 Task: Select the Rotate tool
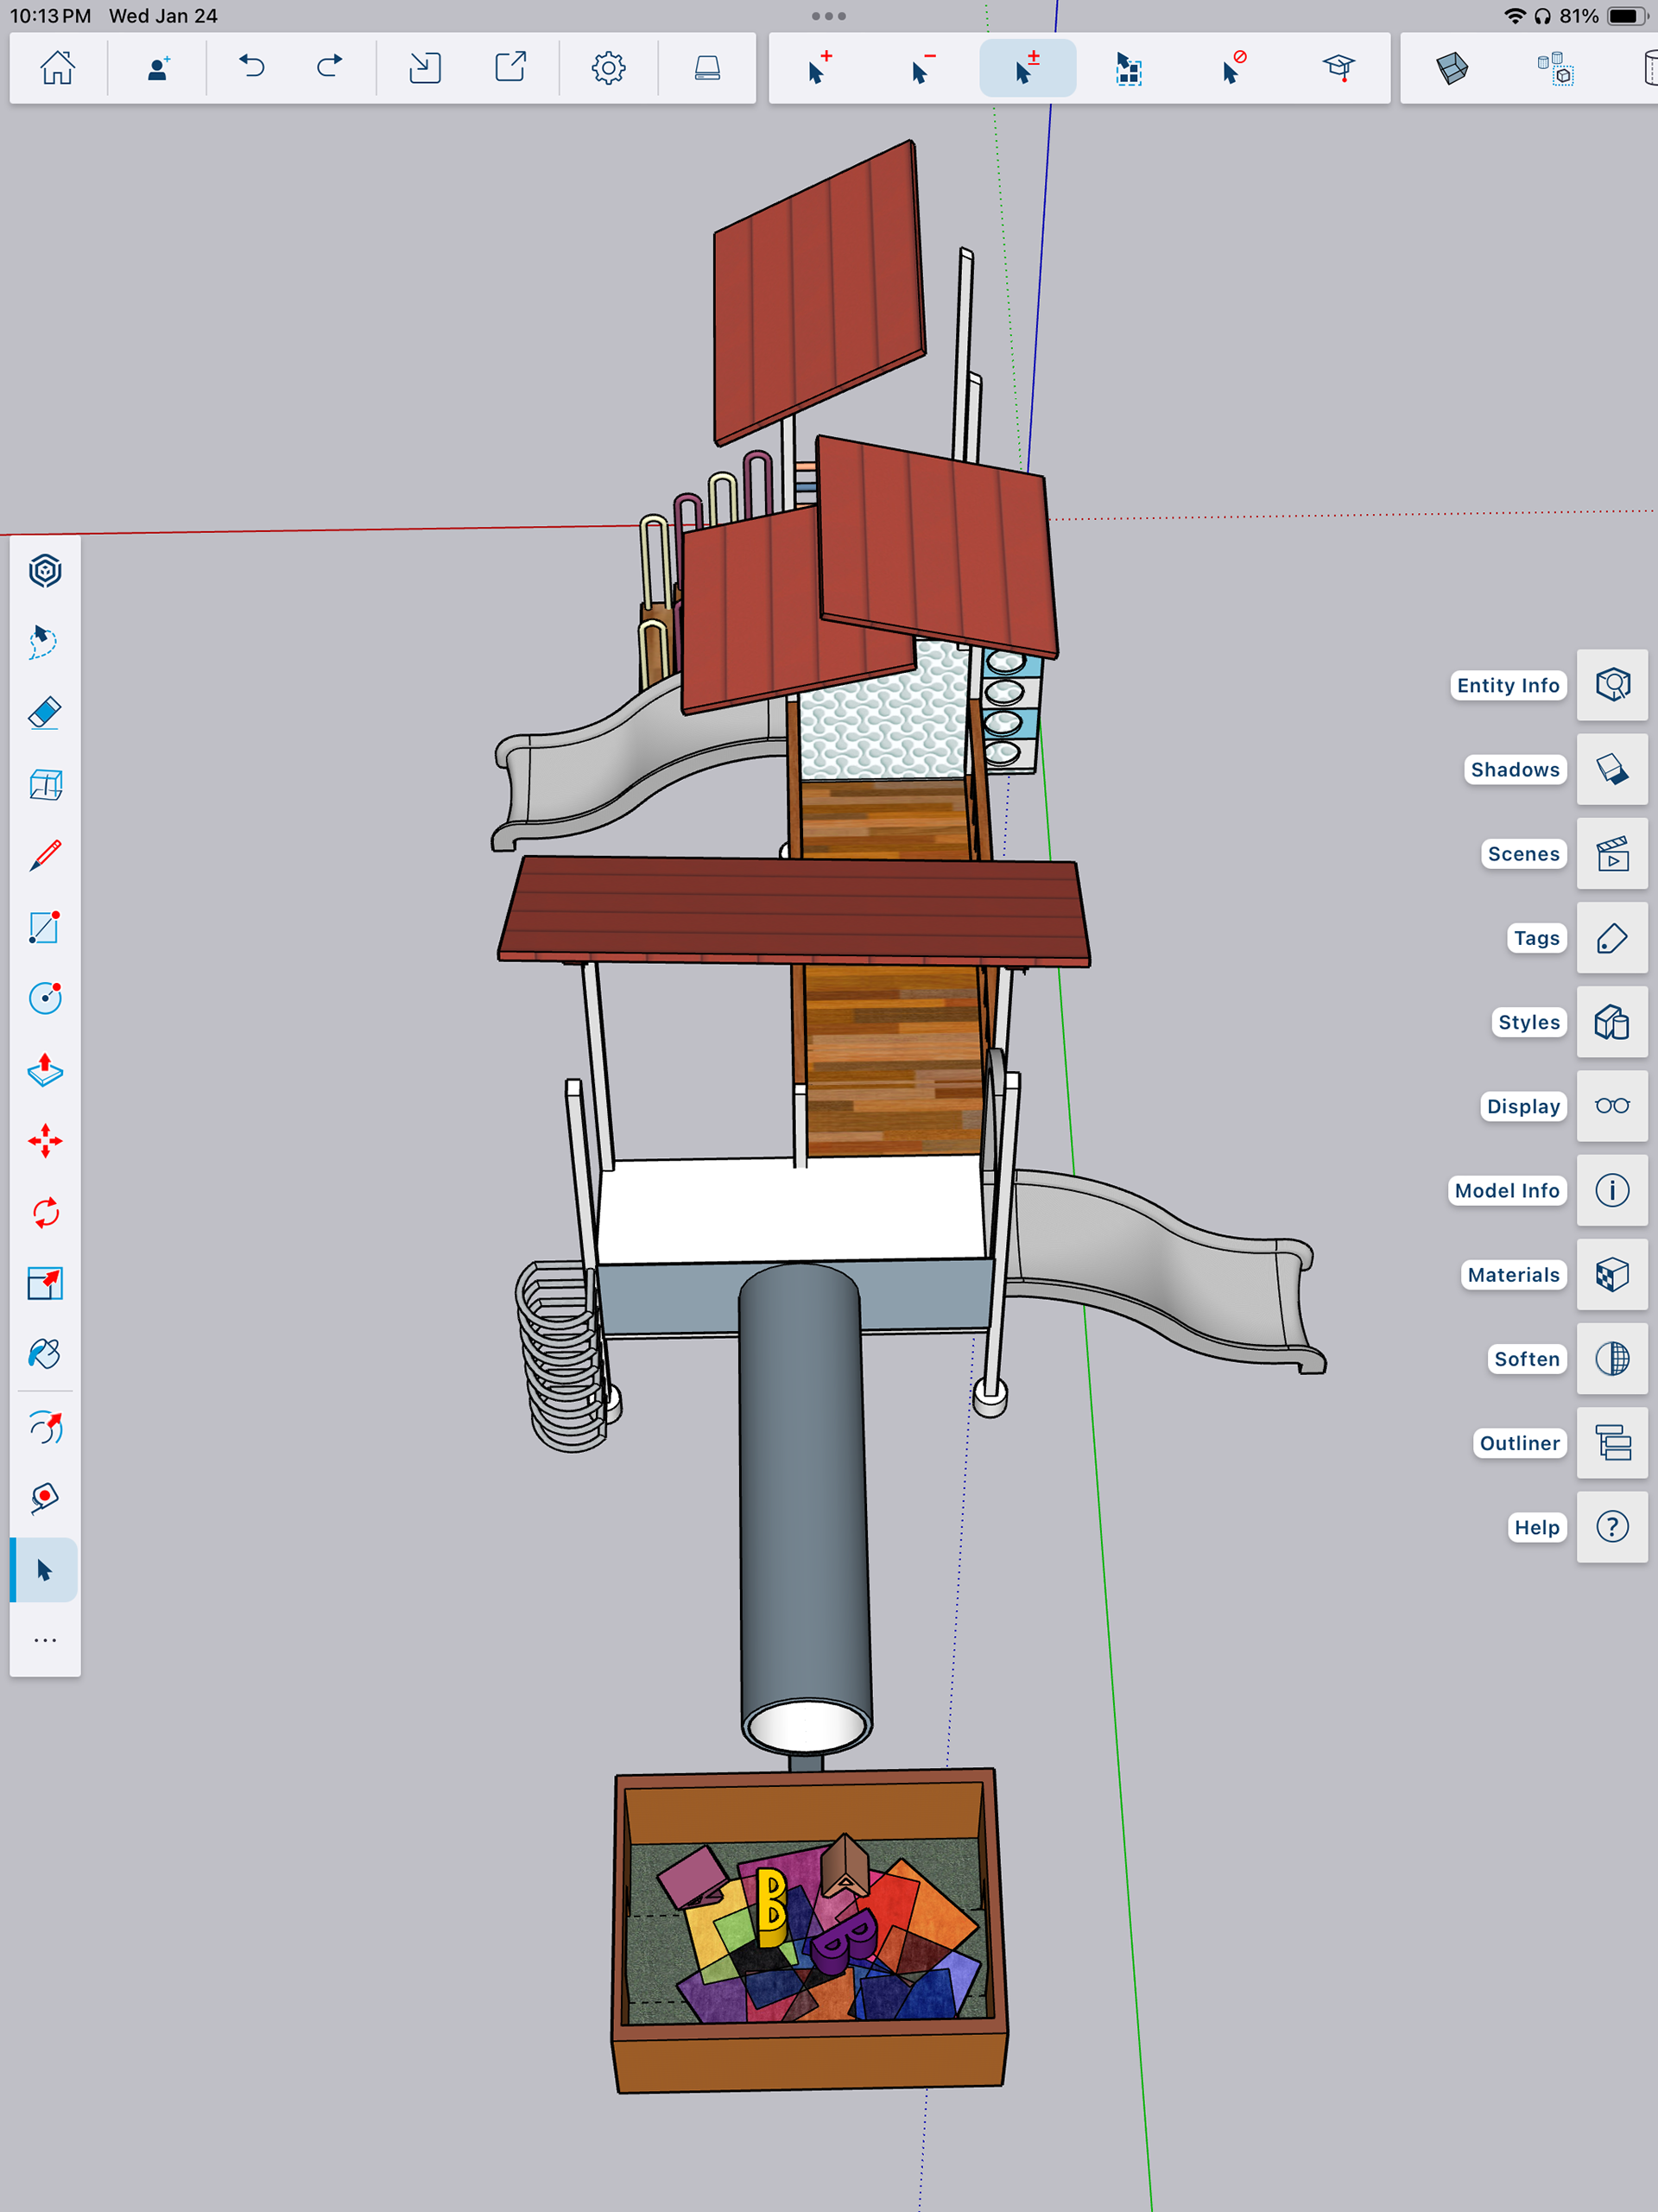tap(45, 1213)
